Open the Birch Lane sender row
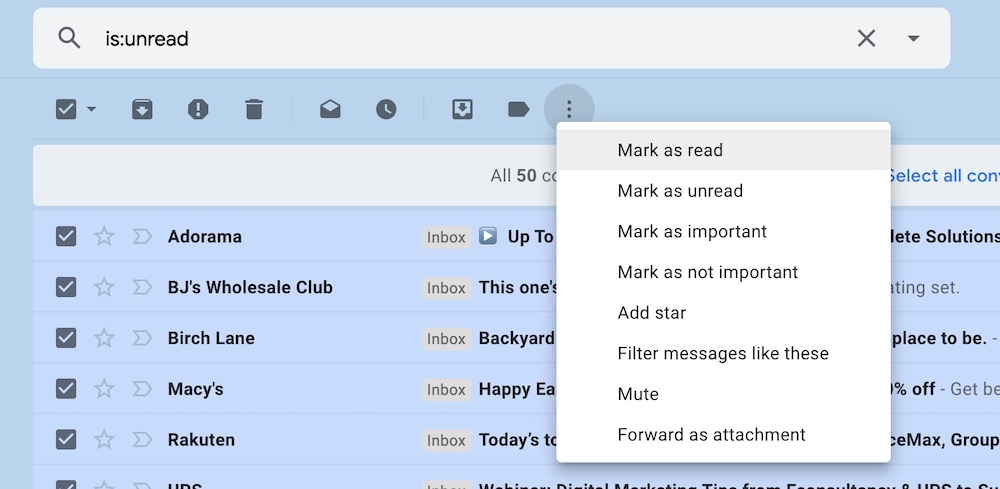The height and width of the screenshot is (489, 1000). [x=211, y=338]
